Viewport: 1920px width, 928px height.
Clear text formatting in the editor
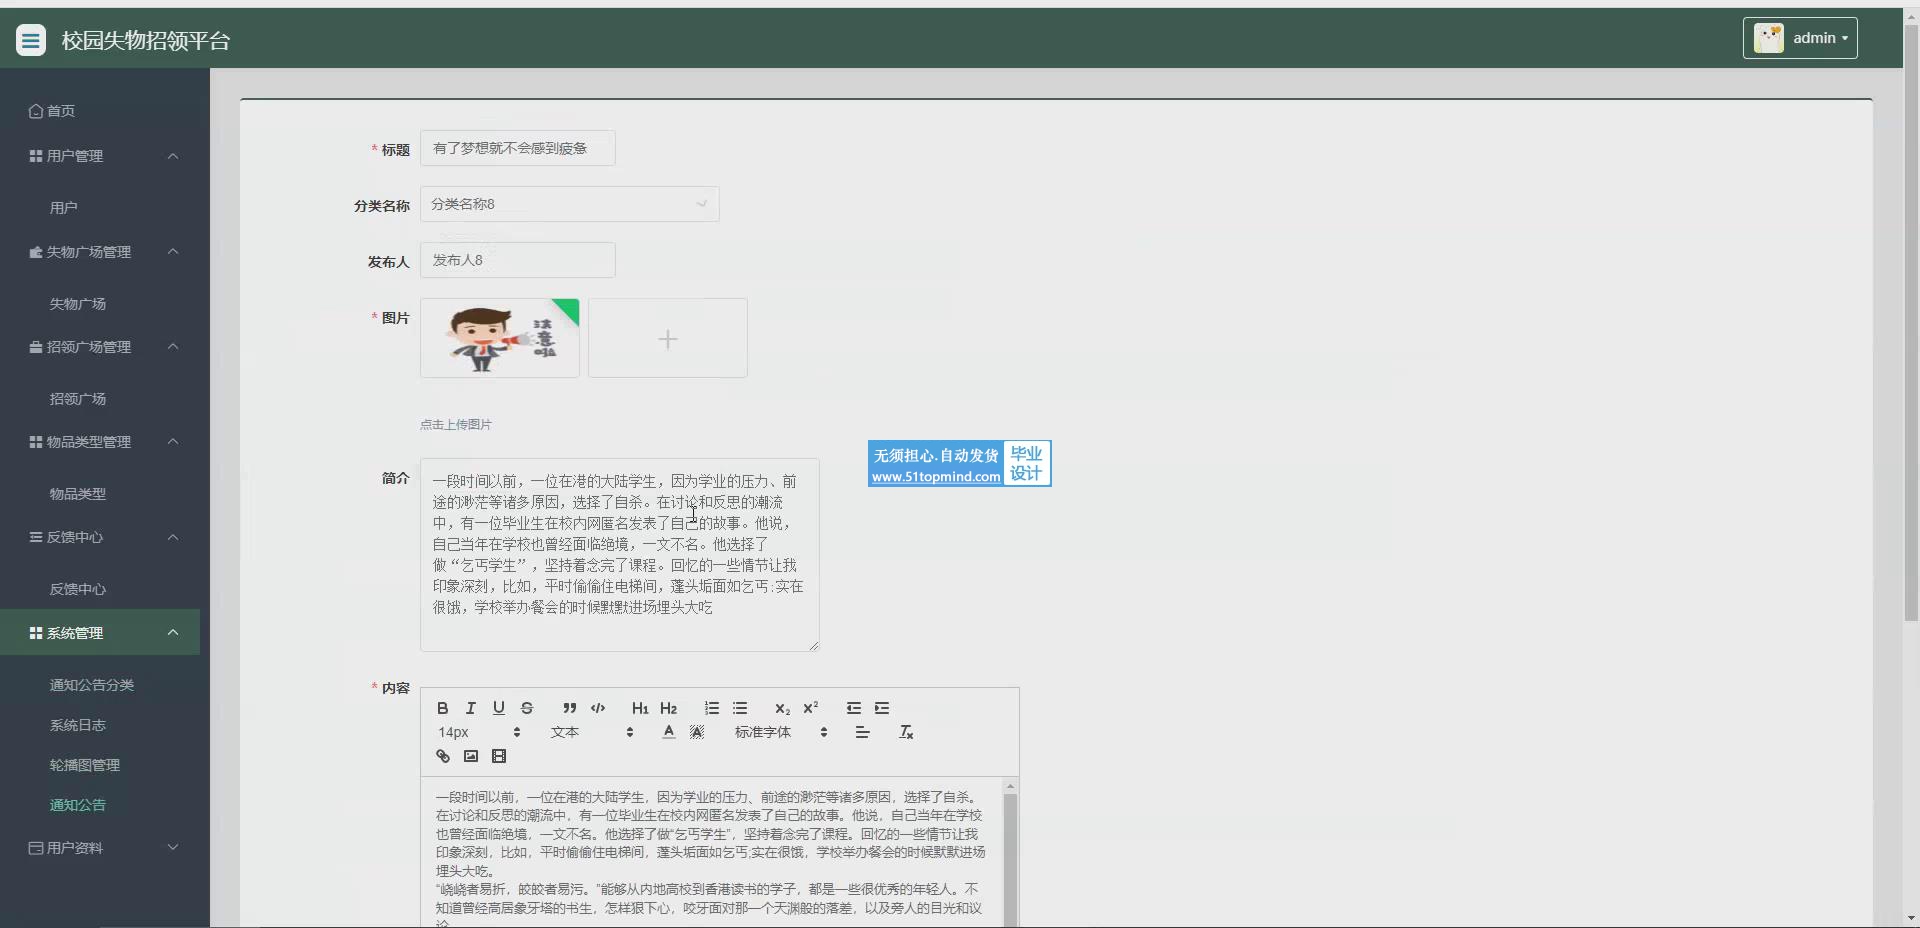(x=906, y=732)
